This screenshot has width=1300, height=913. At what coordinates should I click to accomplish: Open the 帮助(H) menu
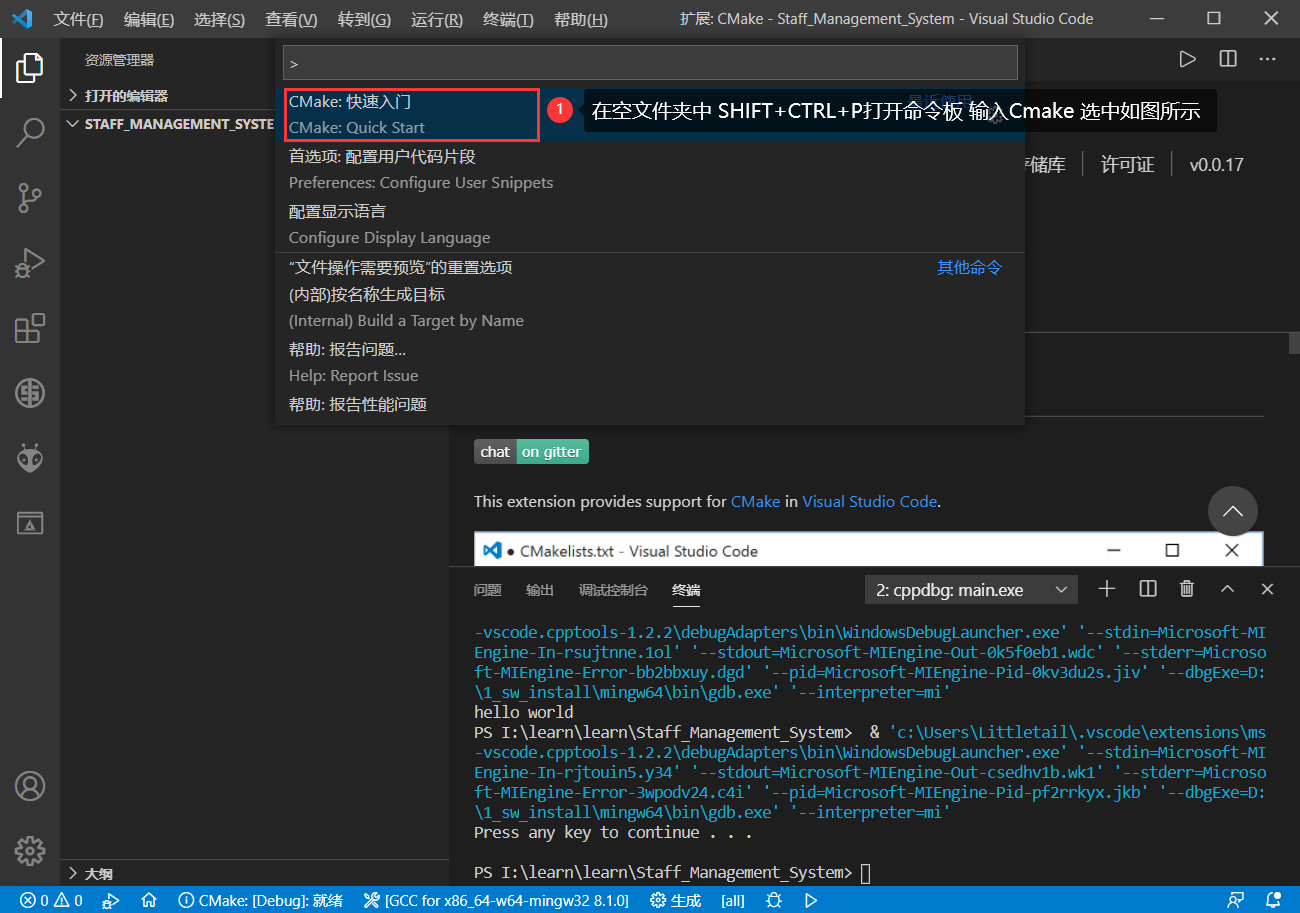coord(580,19)
